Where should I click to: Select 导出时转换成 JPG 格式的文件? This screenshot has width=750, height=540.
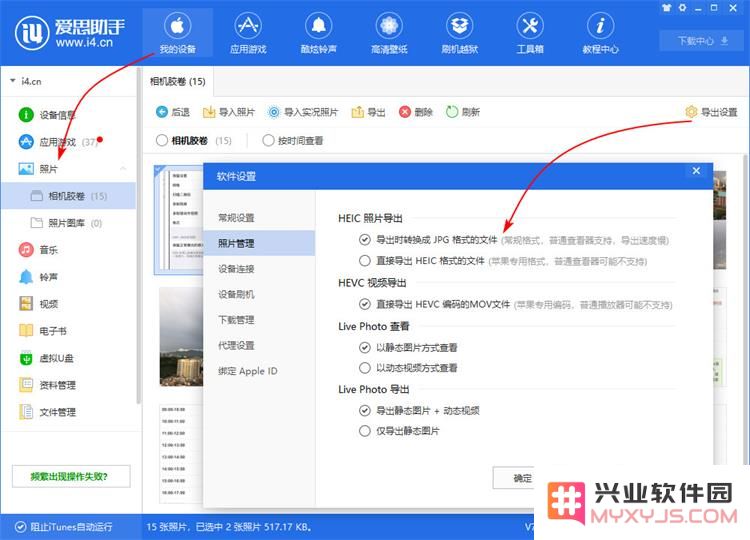[364, 240]
